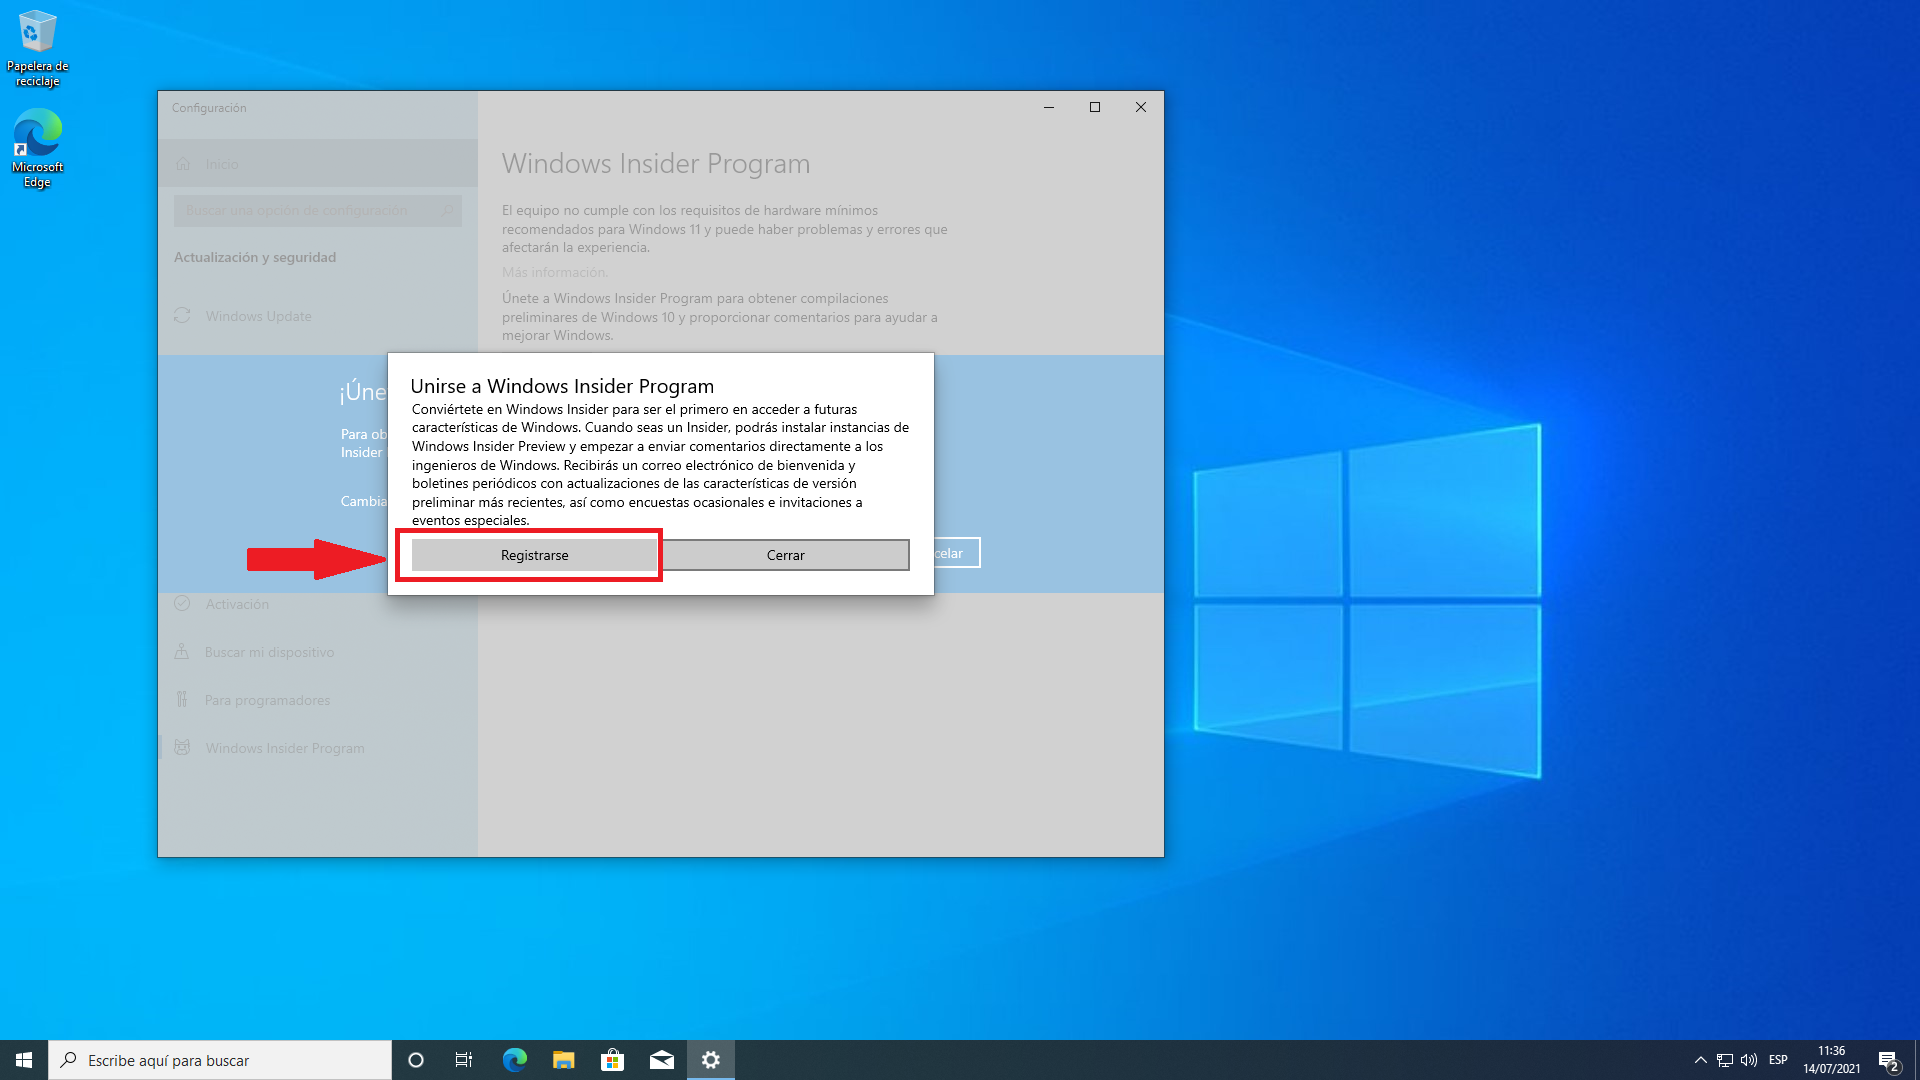Open Microsoft Store from taskbar
This screenshot has width=1920, height=1080.
[612, 1060]
